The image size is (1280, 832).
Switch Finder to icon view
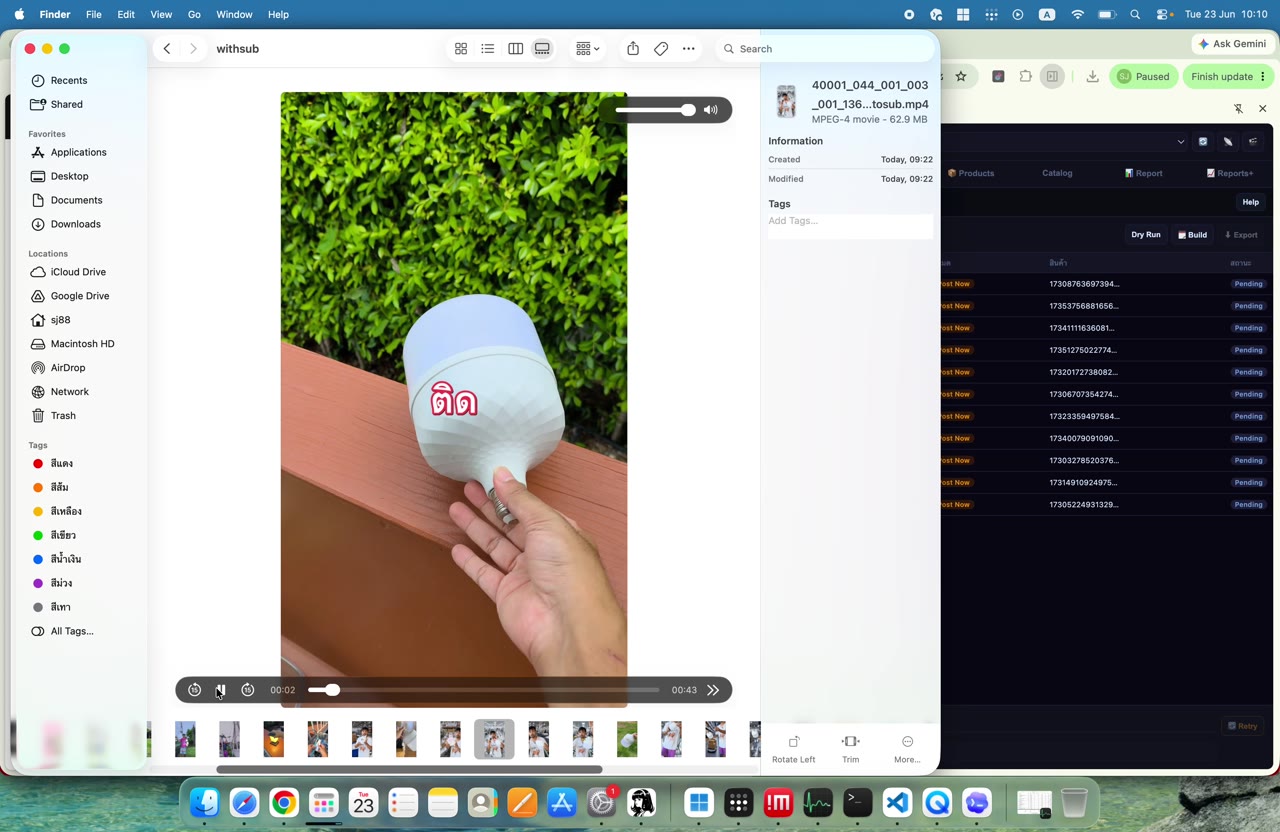(x=461, y=48)
